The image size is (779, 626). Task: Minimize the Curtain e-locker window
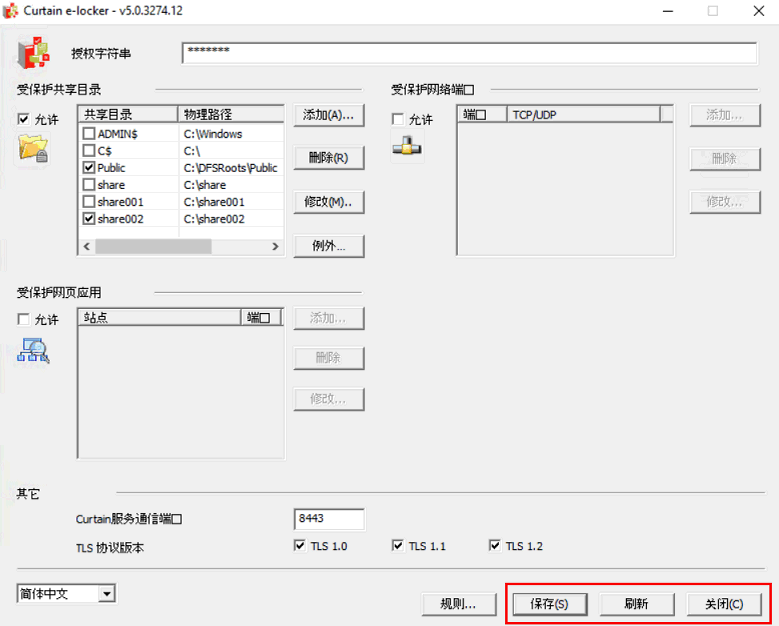[668, 11]
